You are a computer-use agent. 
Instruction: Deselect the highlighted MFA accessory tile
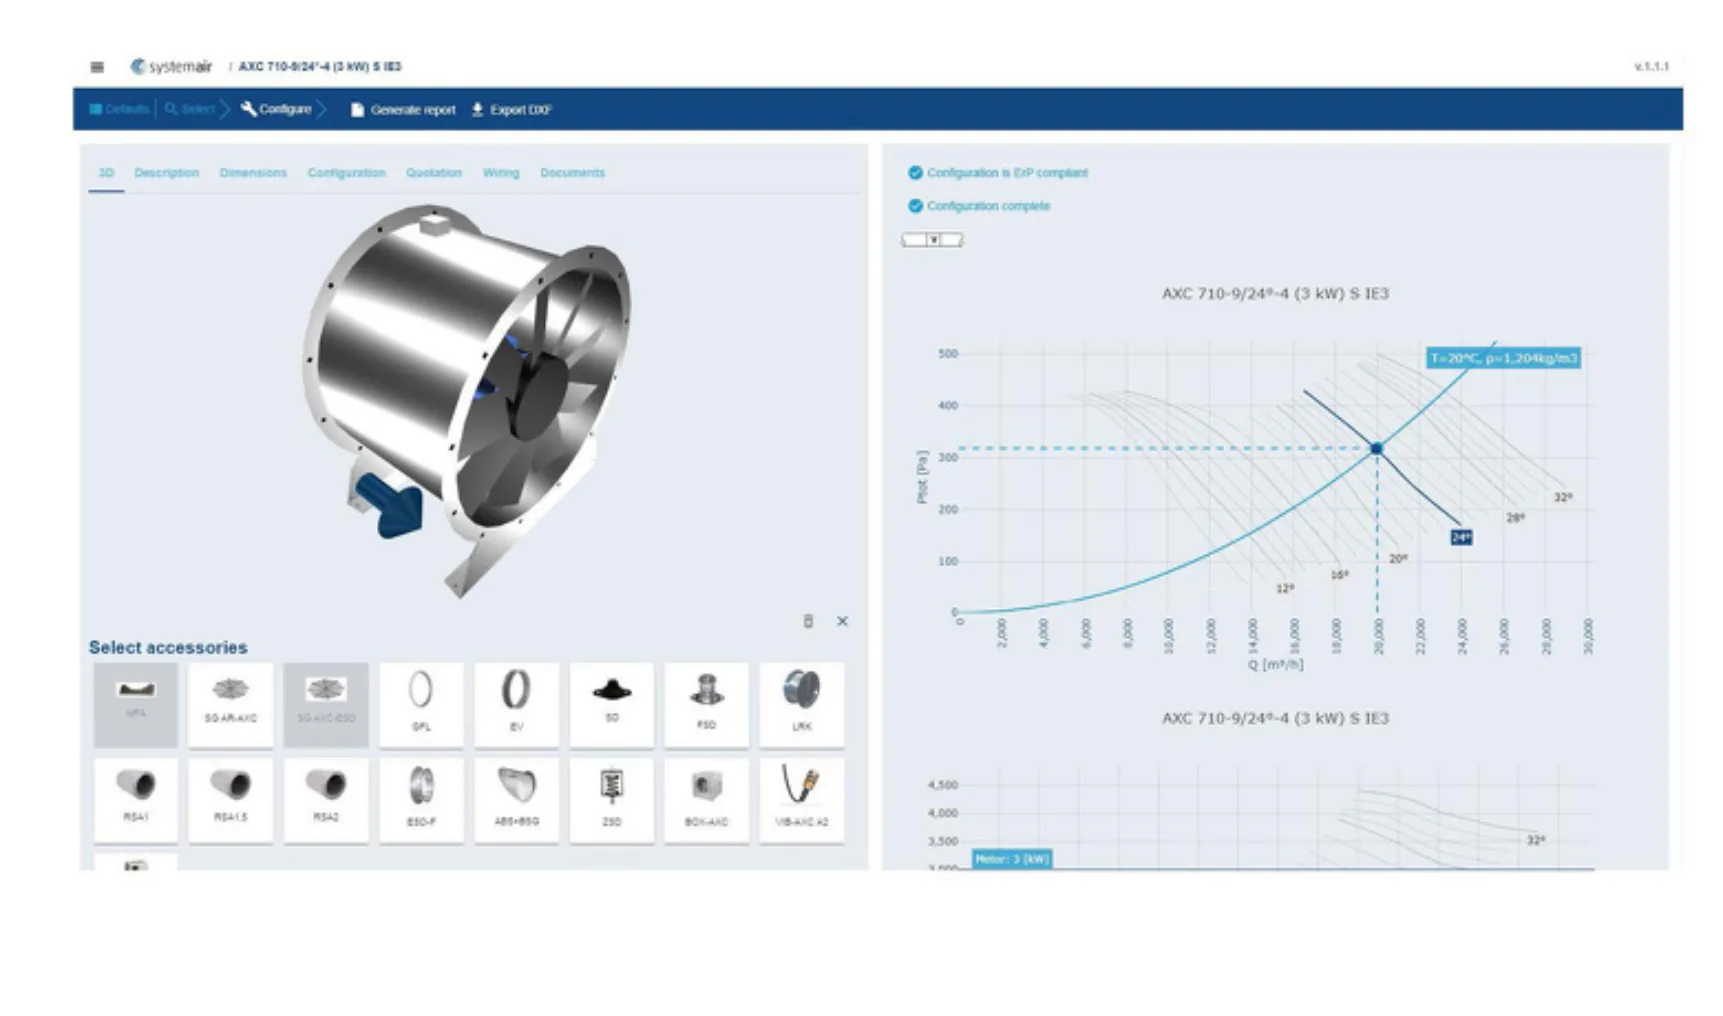click(x=136, y=704)
